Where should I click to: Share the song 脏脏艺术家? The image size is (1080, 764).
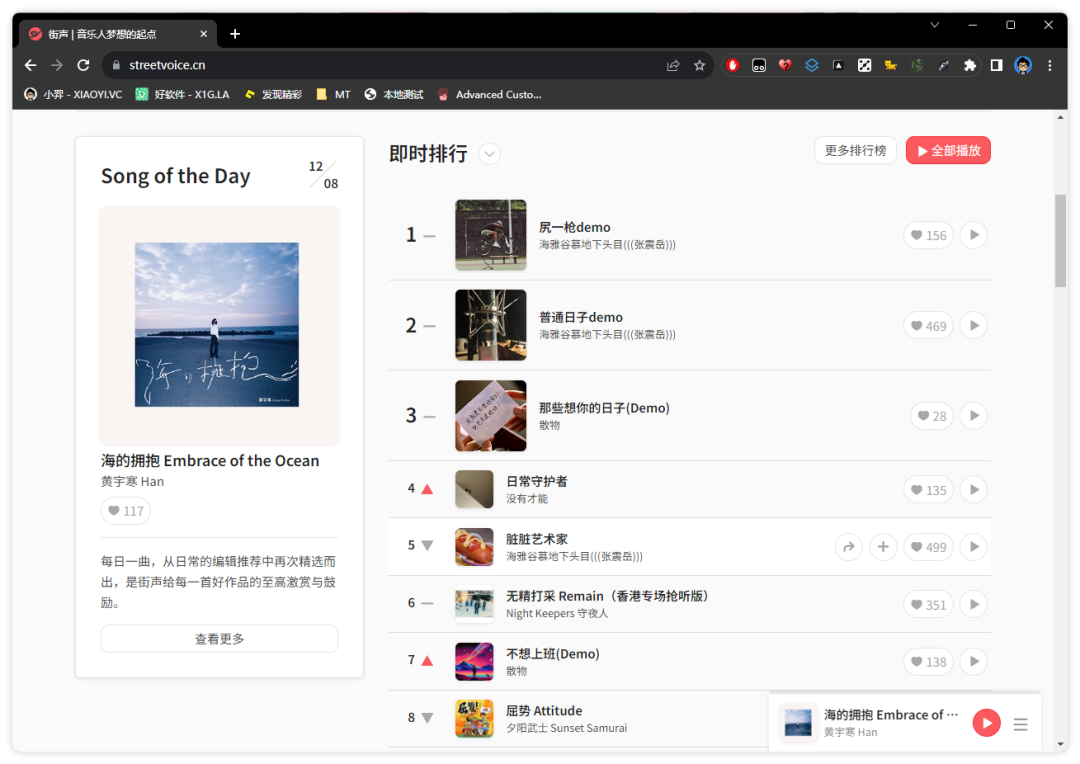click(849, 547)
